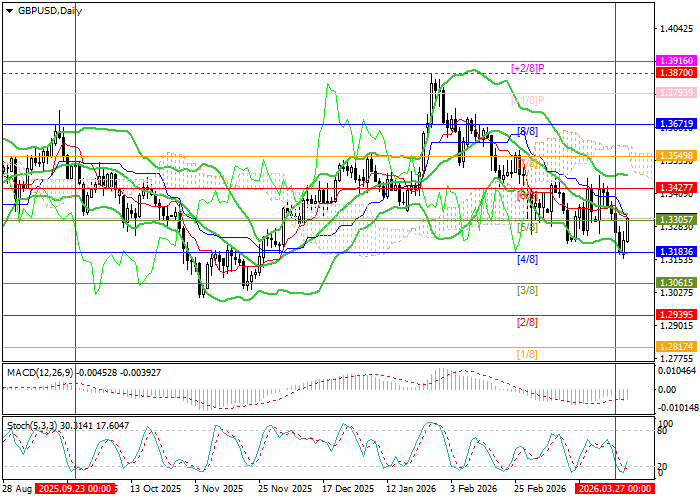This screenshot has height=500, width=700.
Task: Click the [3/8] level label
Action: [527, 291]
